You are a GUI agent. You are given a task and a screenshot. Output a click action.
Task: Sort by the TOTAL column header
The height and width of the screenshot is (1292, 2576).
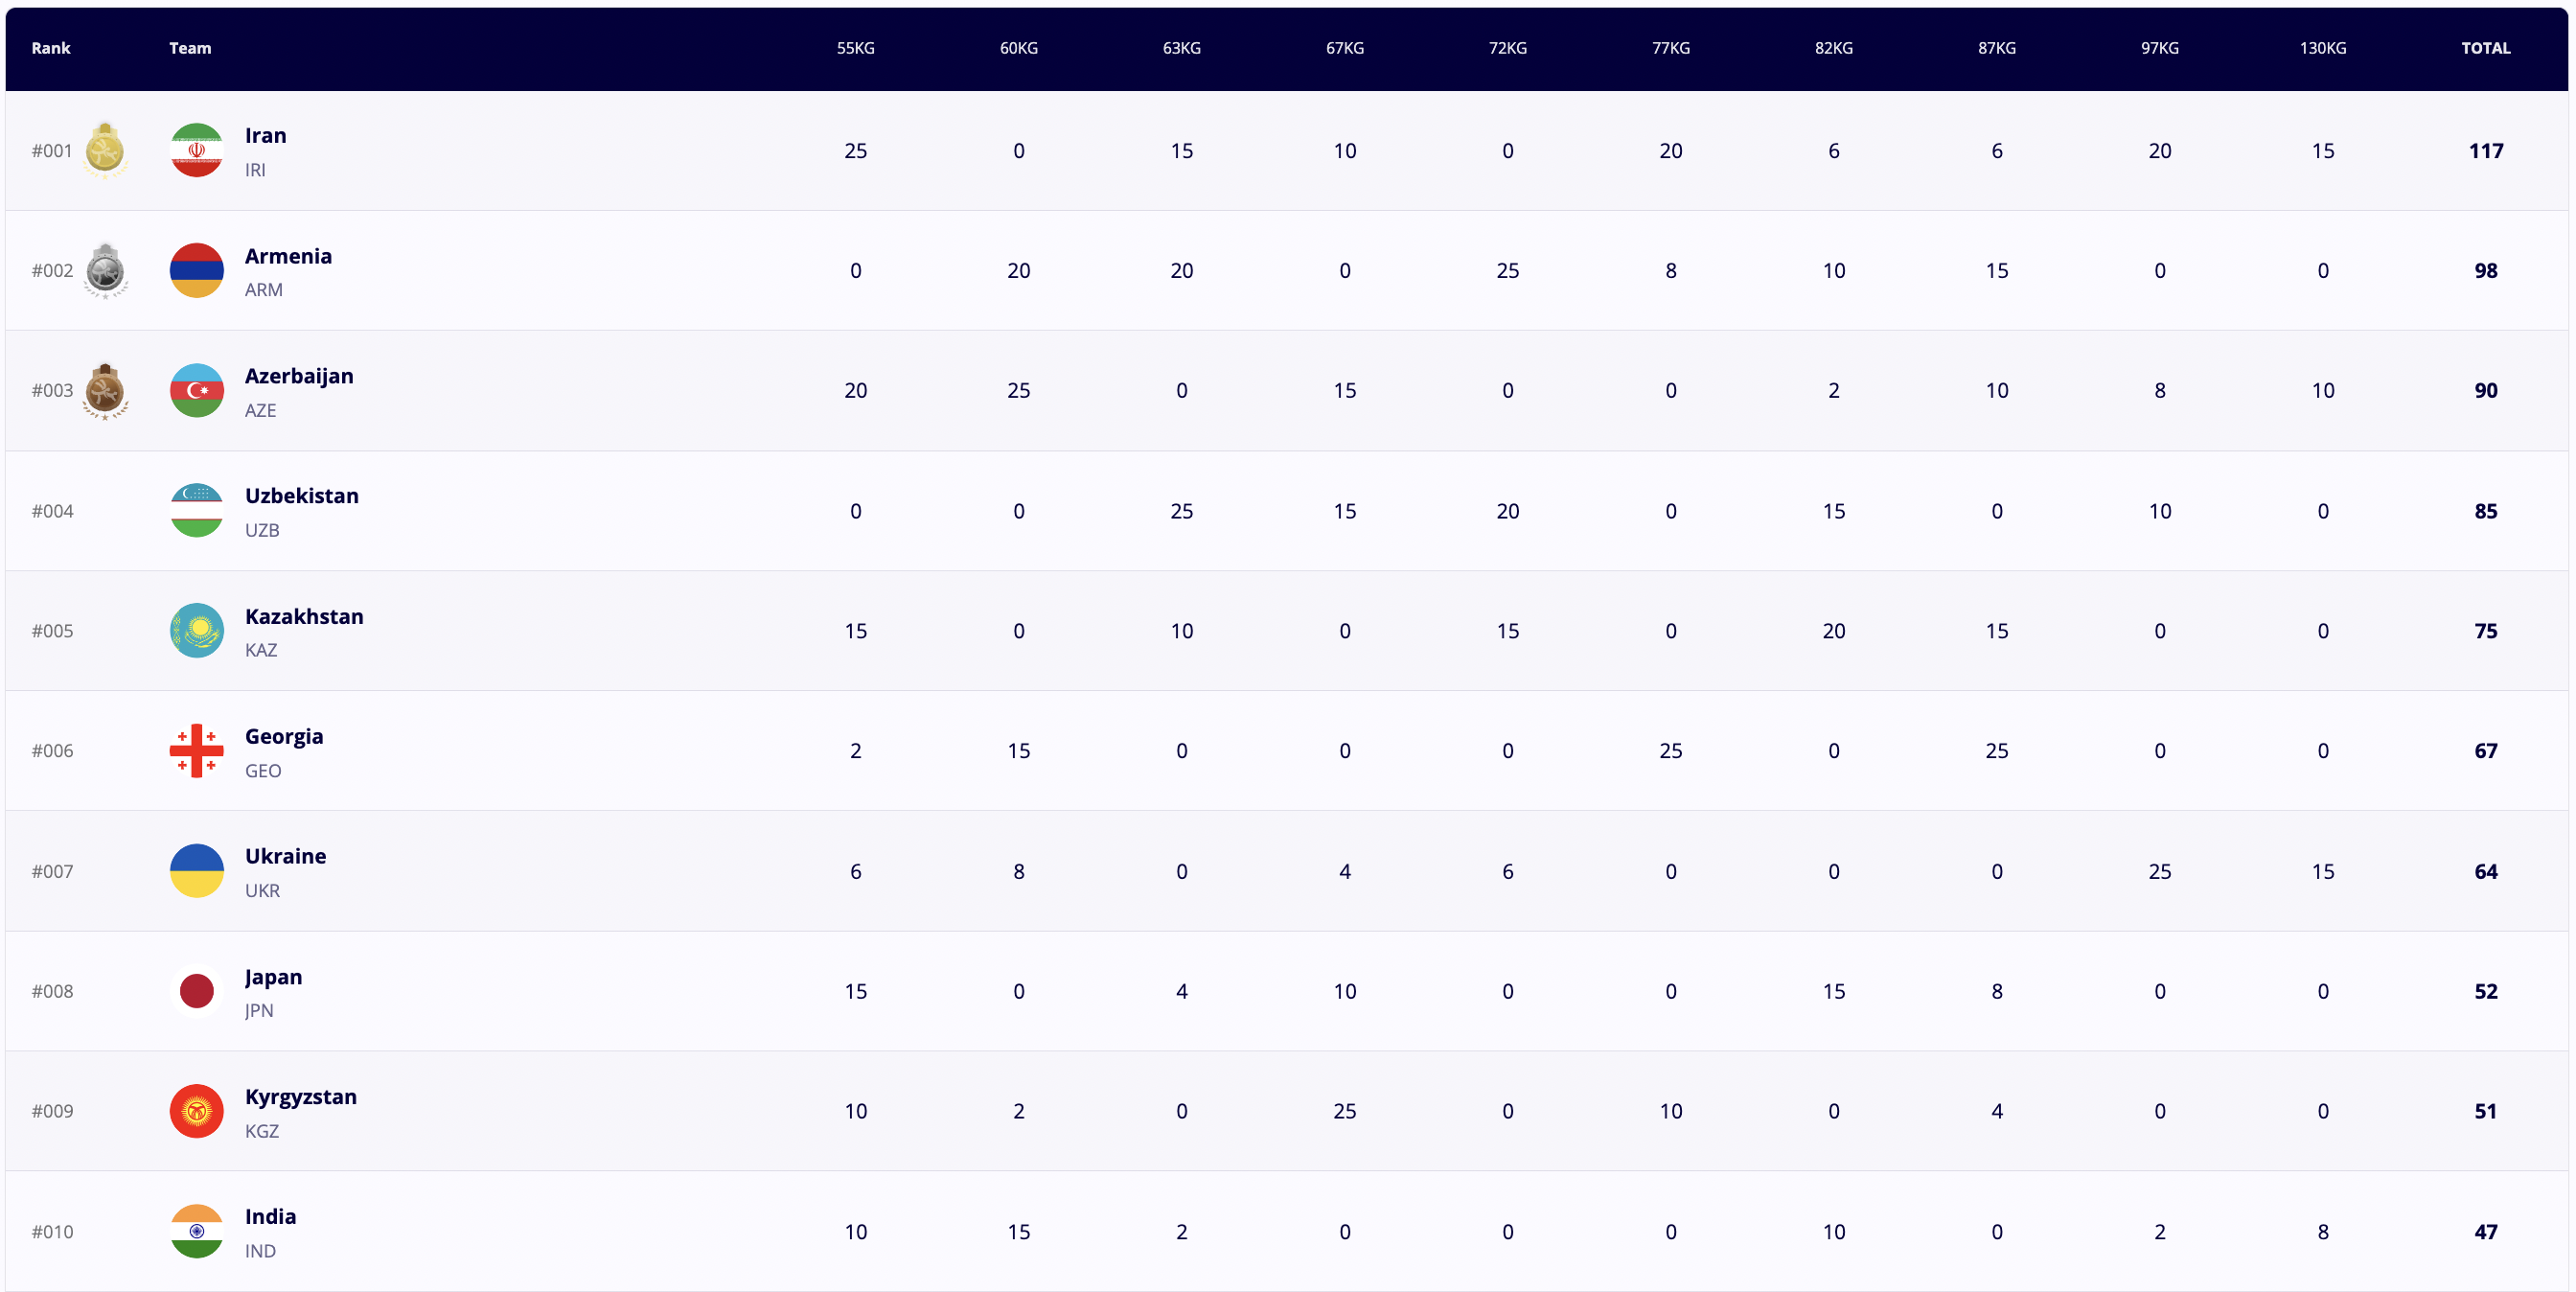pyautogui.click(x=2485, y=48)
